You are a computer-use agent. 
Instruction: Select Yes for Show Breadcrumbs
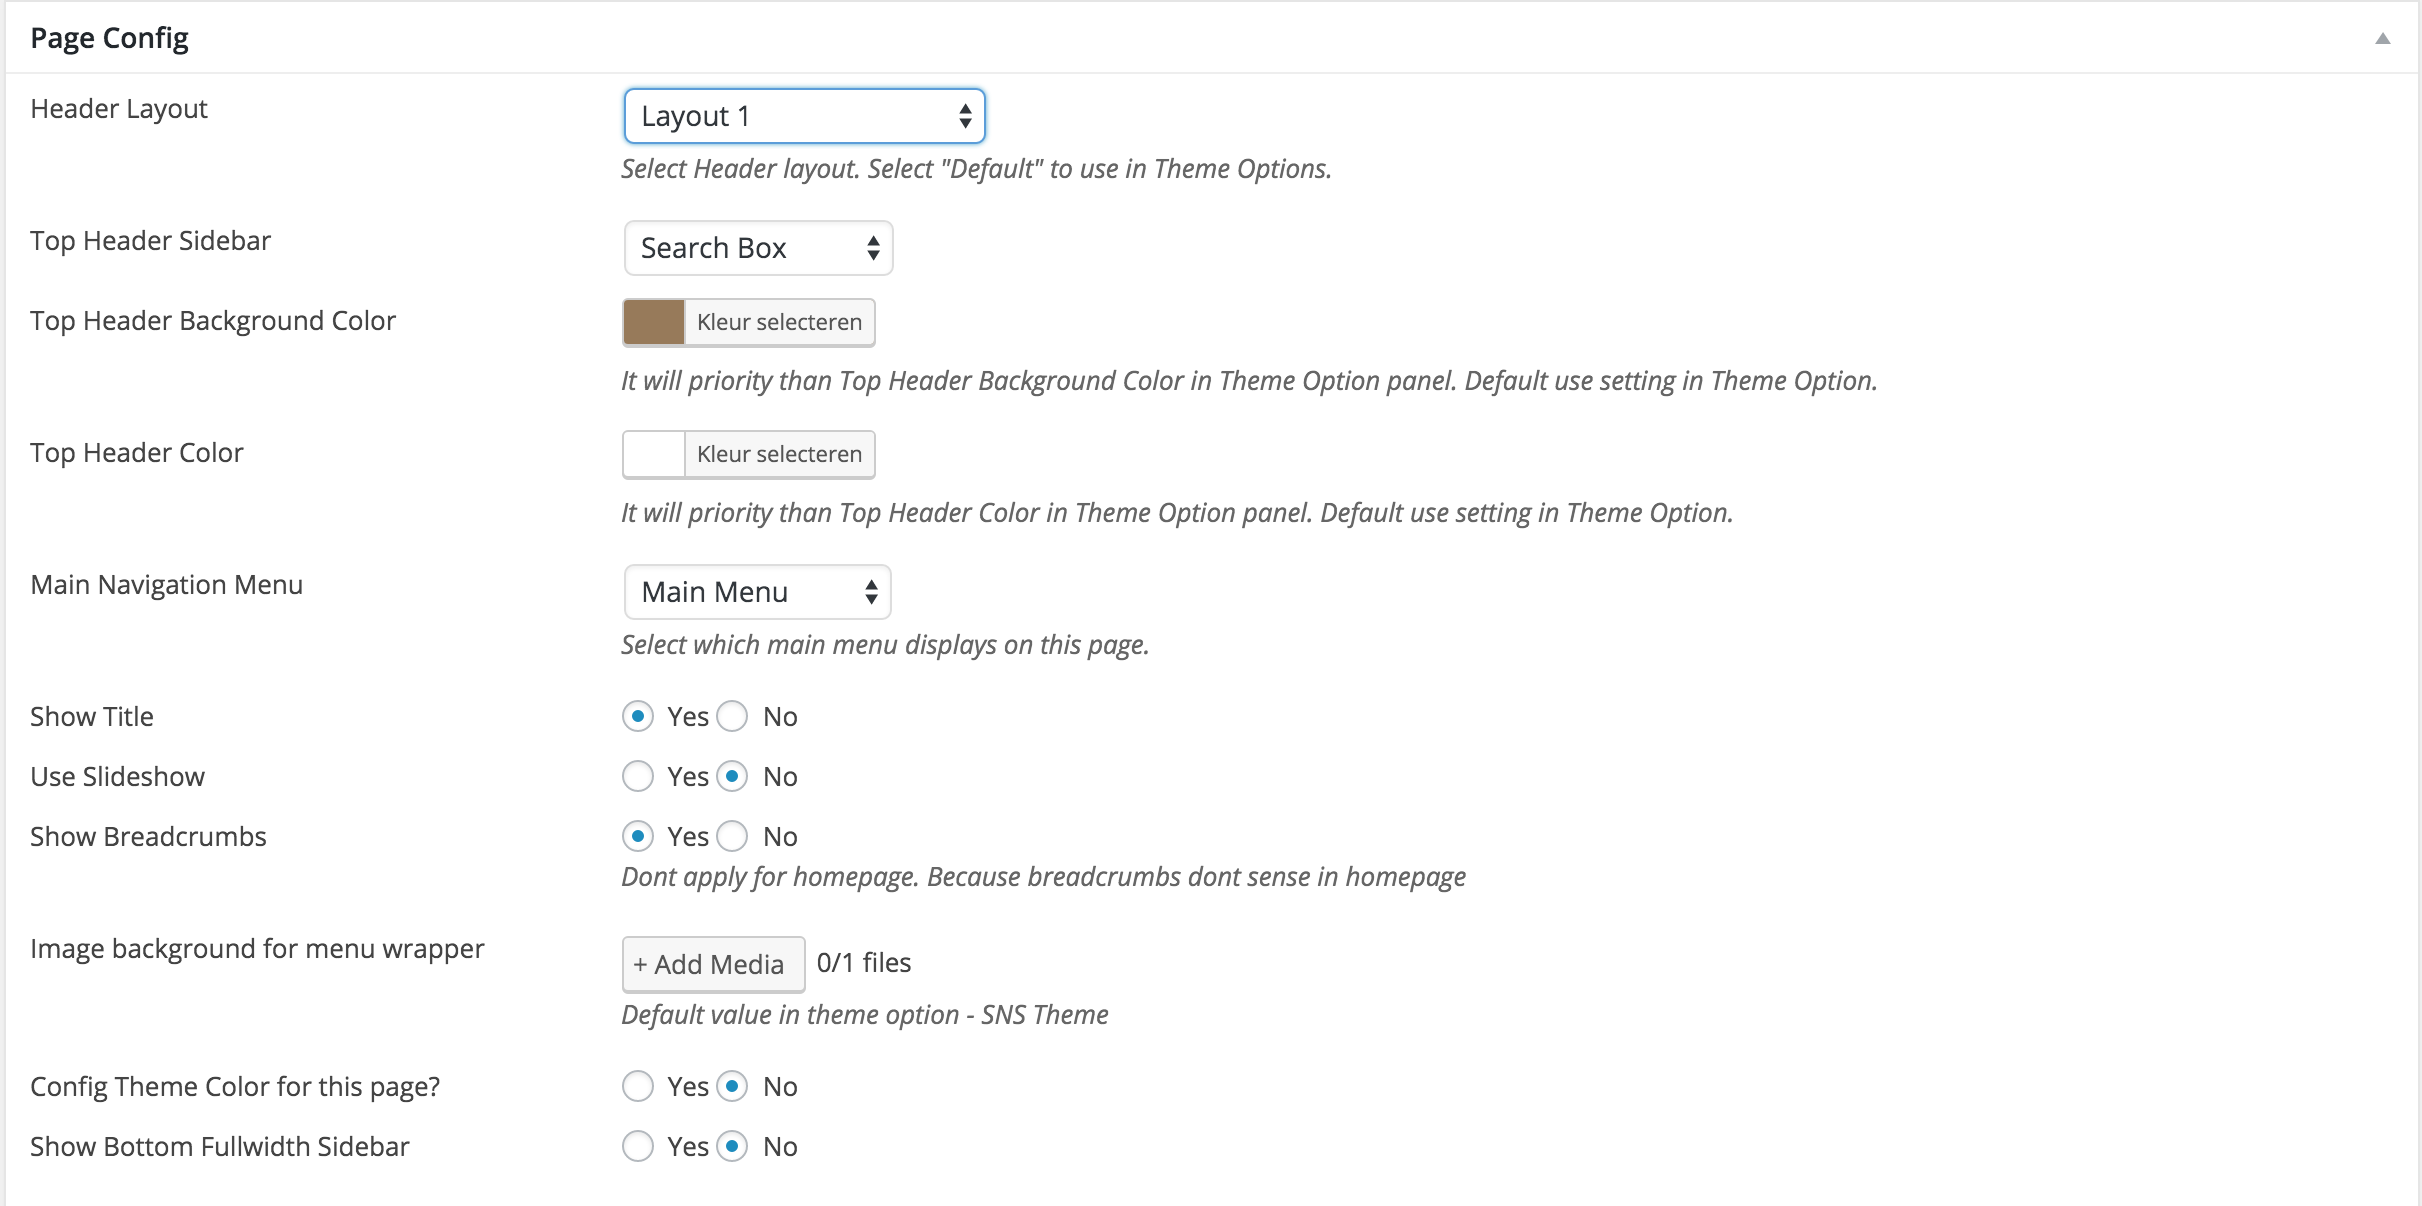tap(638, 836)
